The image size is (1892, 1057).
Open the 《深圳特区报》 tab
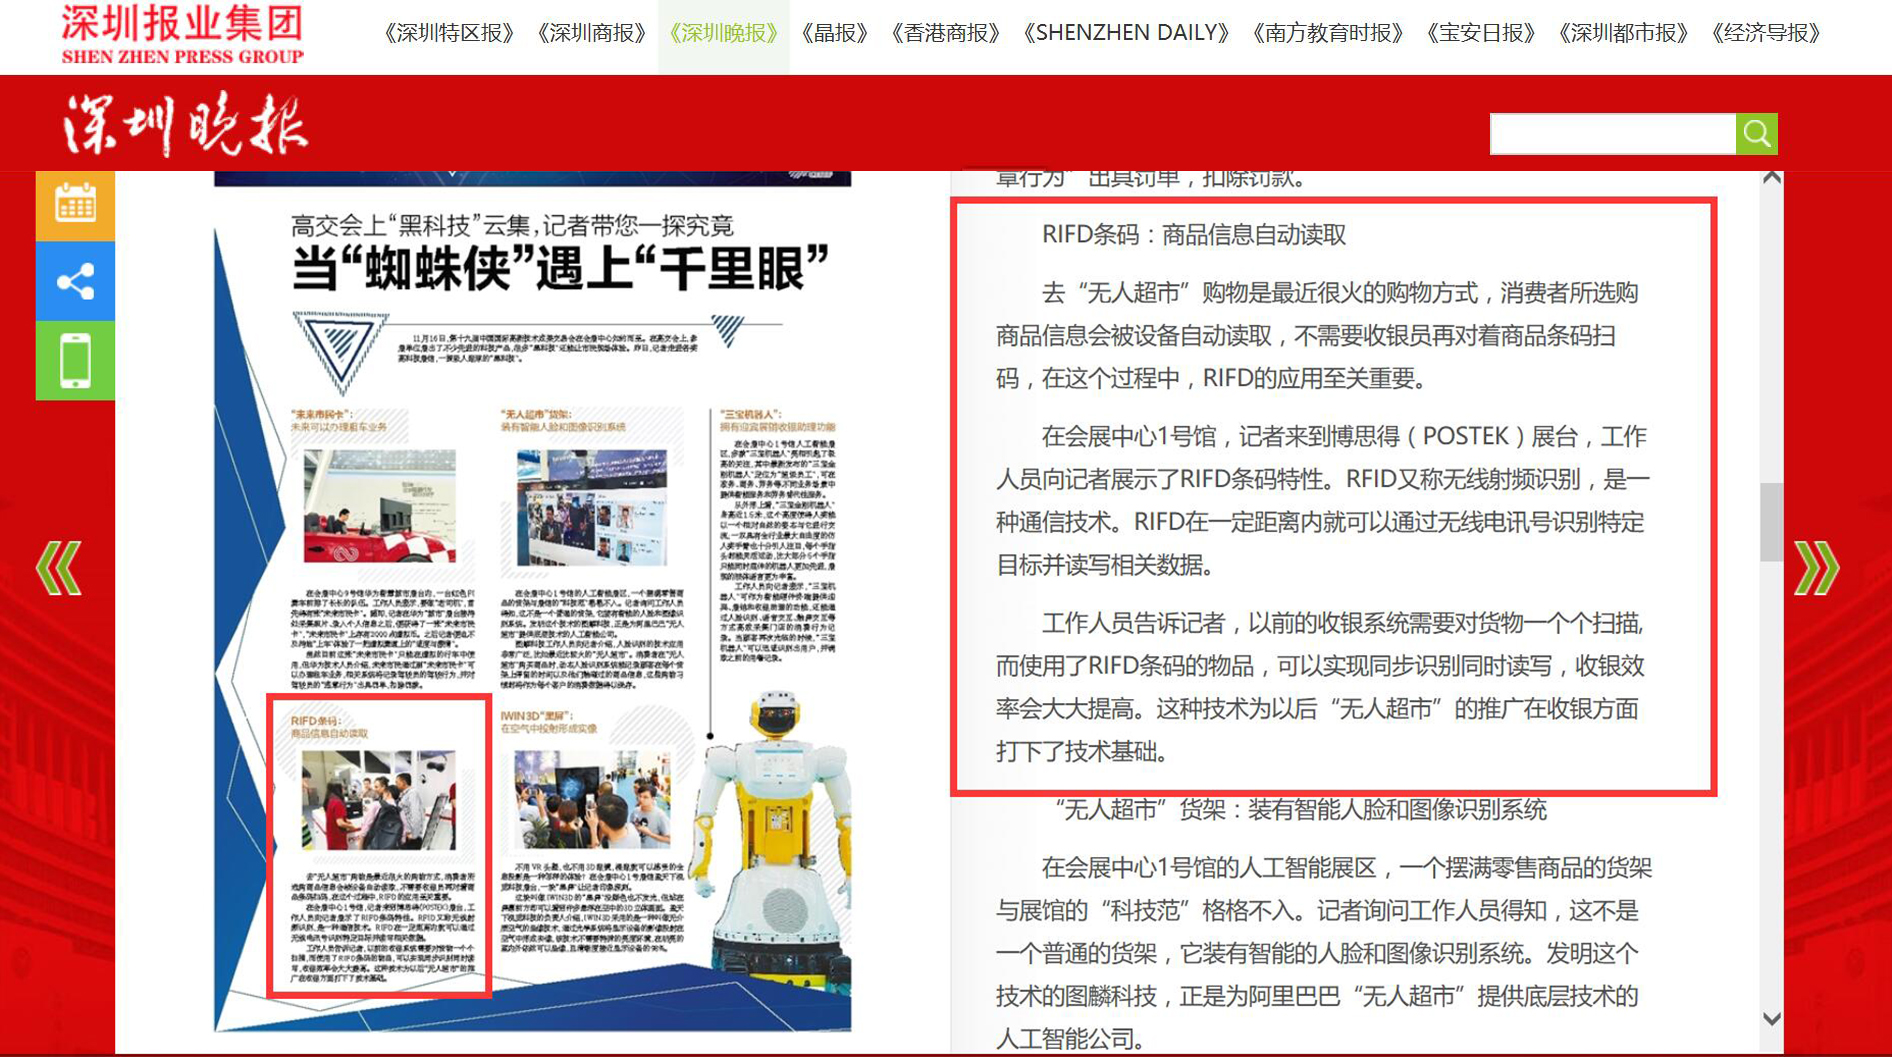[449, 33]
